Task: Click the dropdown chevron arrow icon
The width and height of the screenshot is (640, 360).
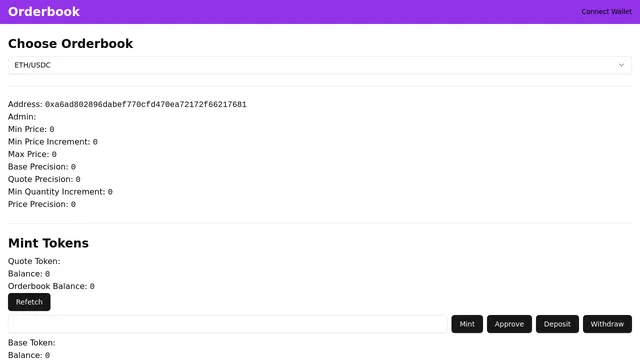Action: click(621, 65)
